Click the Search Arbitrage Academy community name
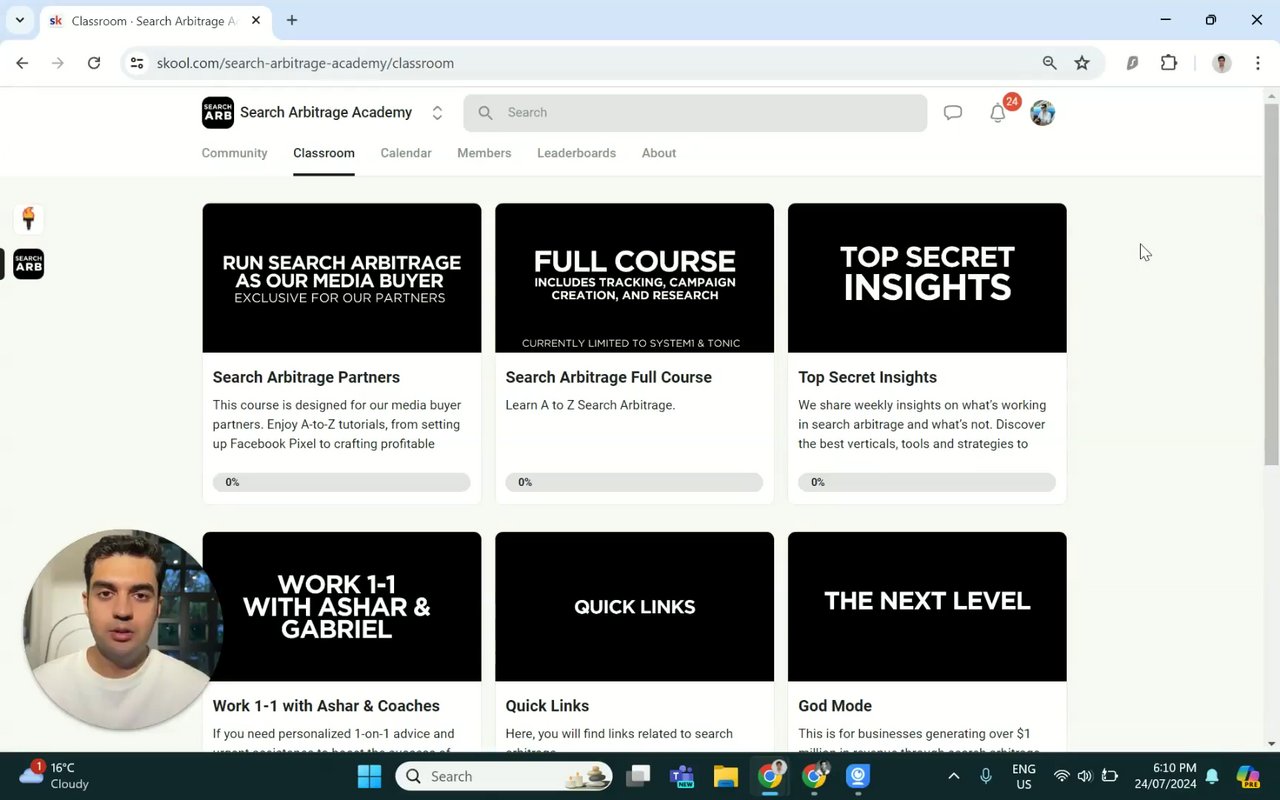The height and width of the screenshot is (800, 1280). [x=326, y=112]
